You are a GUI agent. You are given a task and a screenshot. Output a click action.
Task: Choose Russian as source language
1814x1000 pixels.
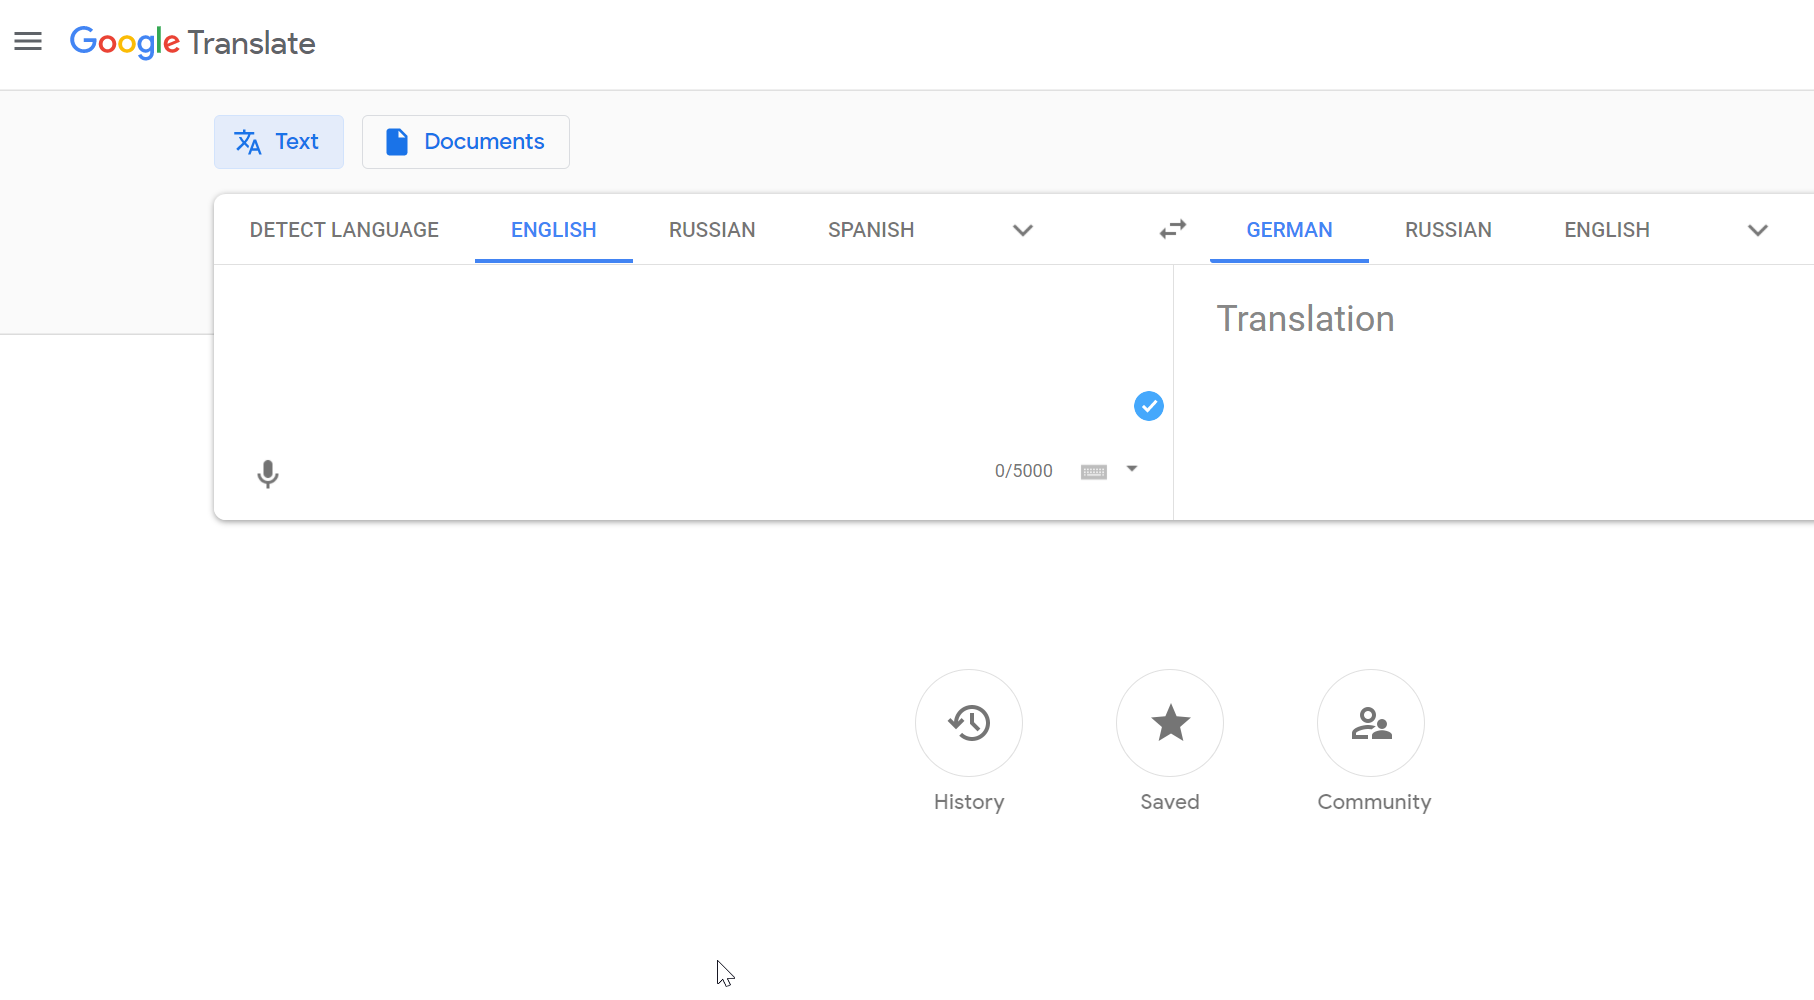tap(711, 230)
